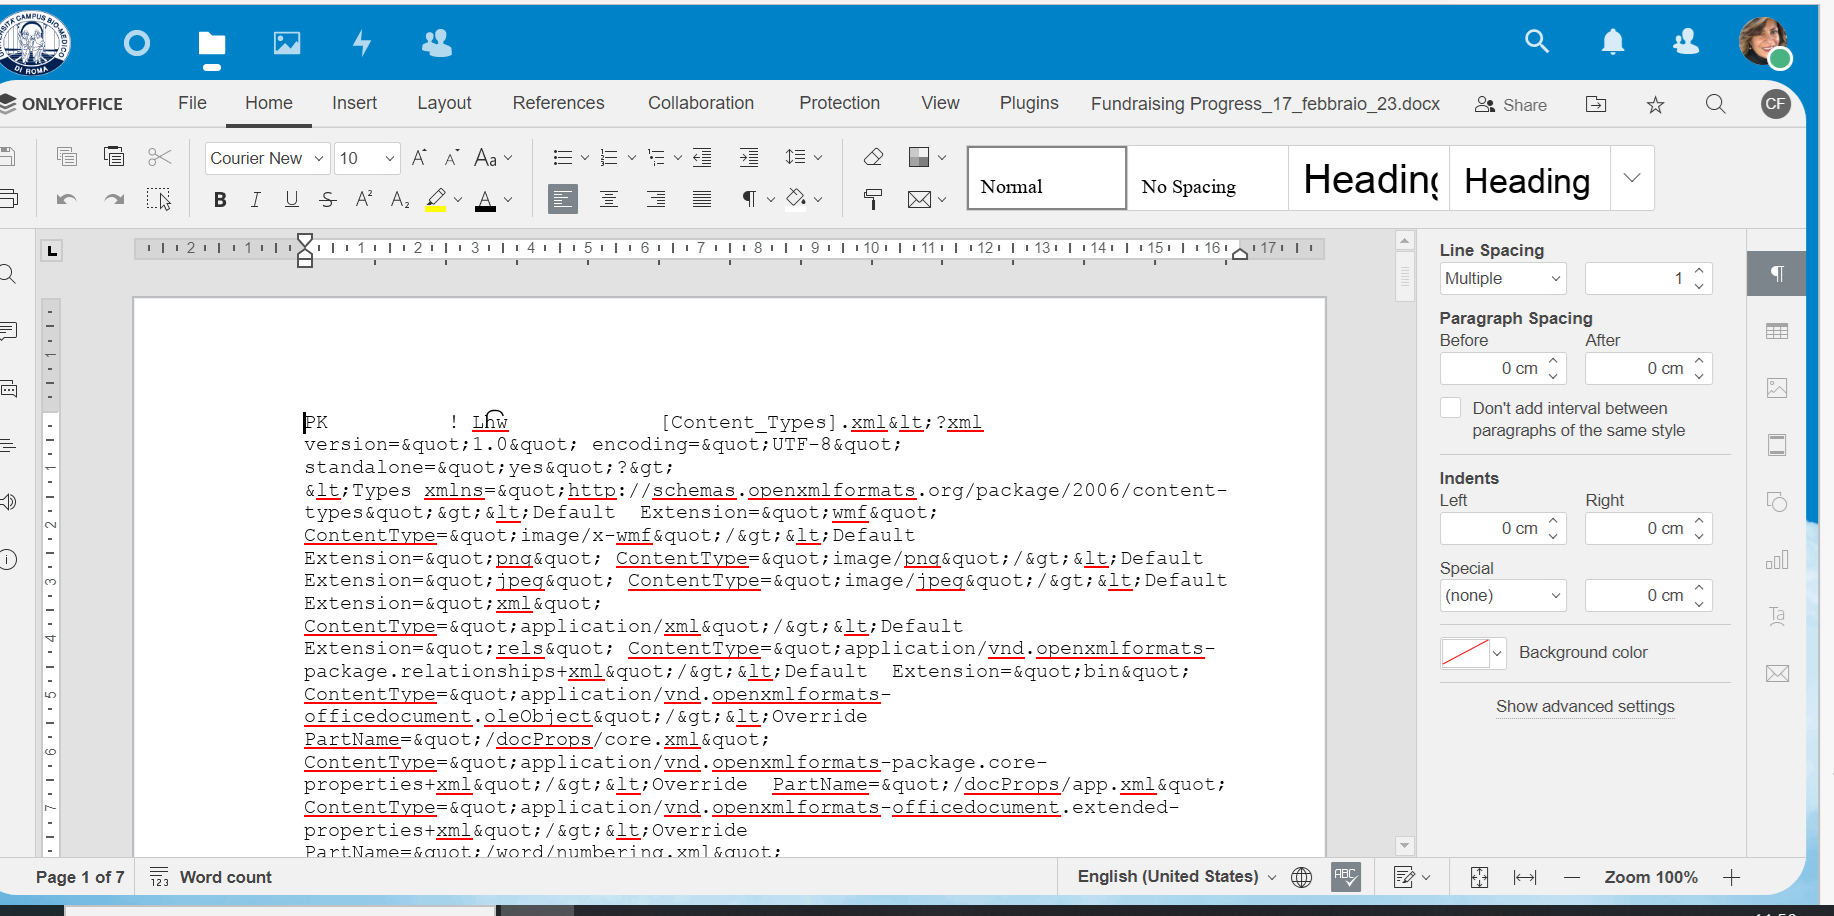Click the paste icon

pyautogui.click(x=114, y=156)
